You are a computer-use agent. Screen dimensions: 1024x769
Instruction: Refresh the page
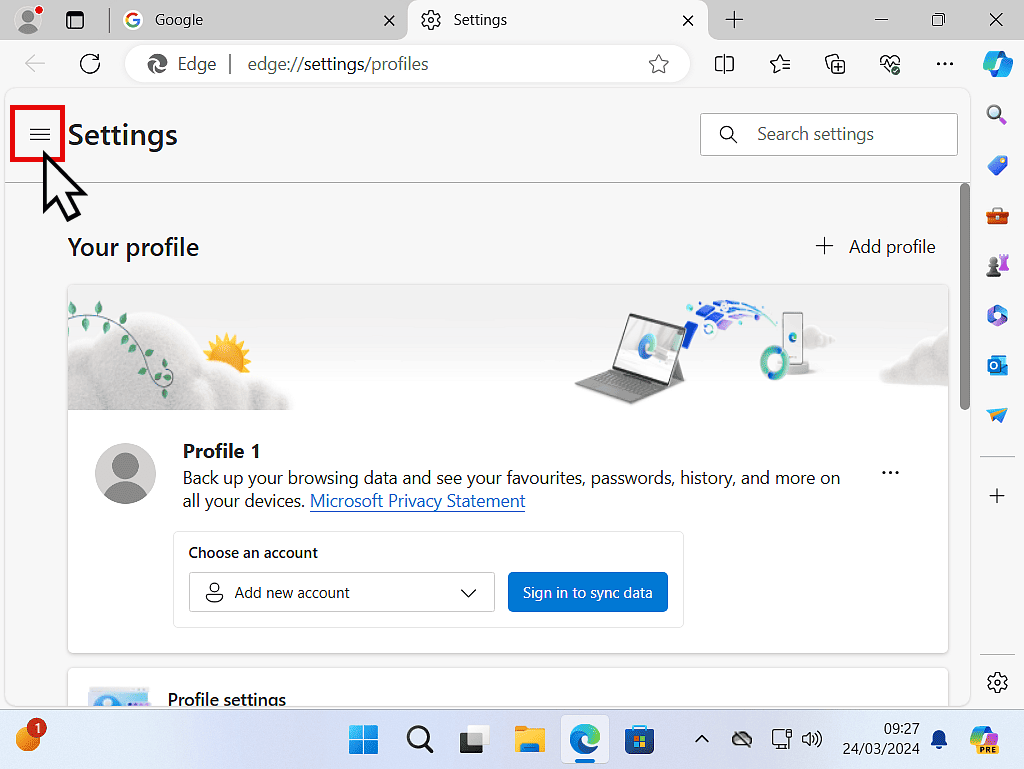click(90, 64)
